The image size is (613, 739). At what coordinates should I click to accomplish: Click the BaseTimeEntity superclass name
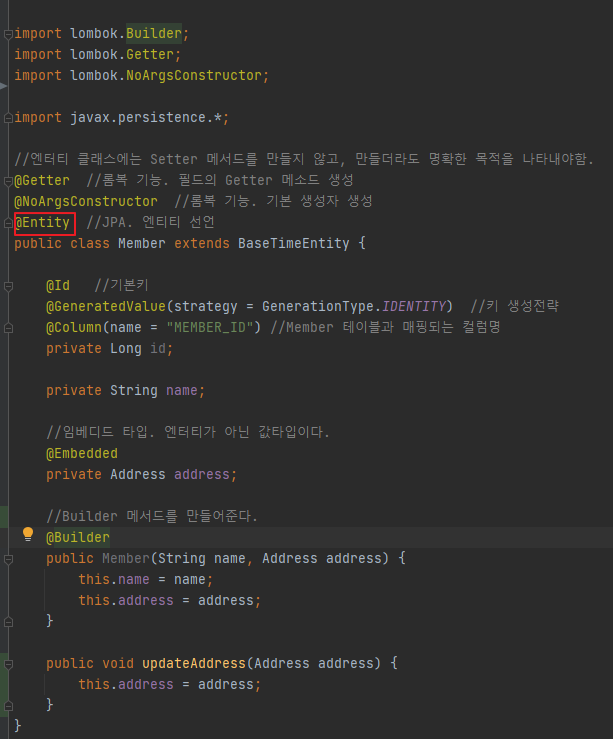294,243
